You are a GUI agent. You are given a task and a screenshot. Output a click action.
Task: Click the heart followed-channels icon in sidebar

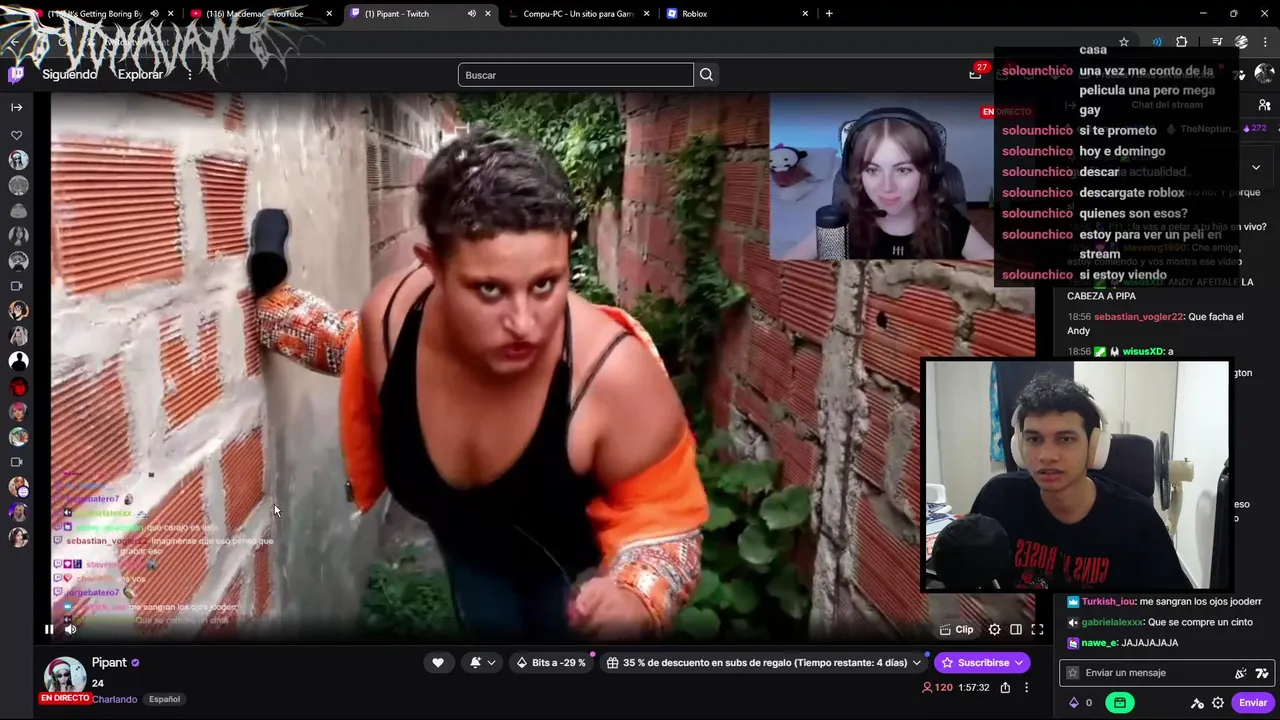(17, 135)
